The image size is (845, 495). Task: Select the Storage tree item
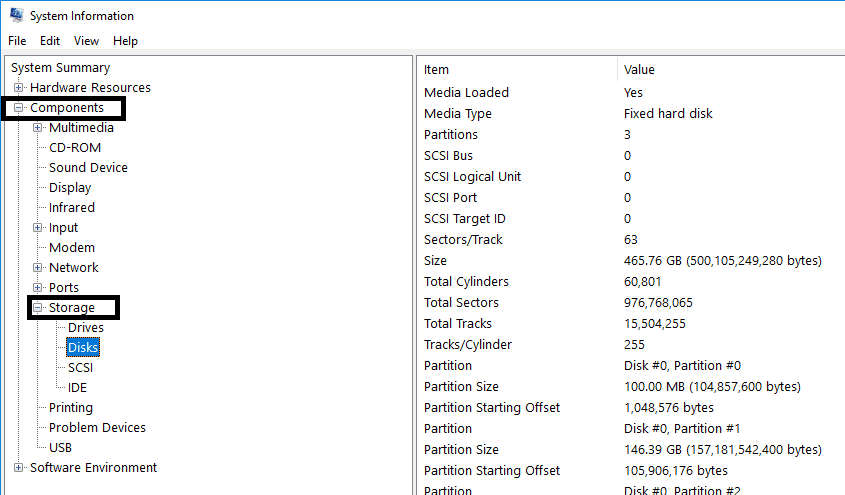[72, 308]
